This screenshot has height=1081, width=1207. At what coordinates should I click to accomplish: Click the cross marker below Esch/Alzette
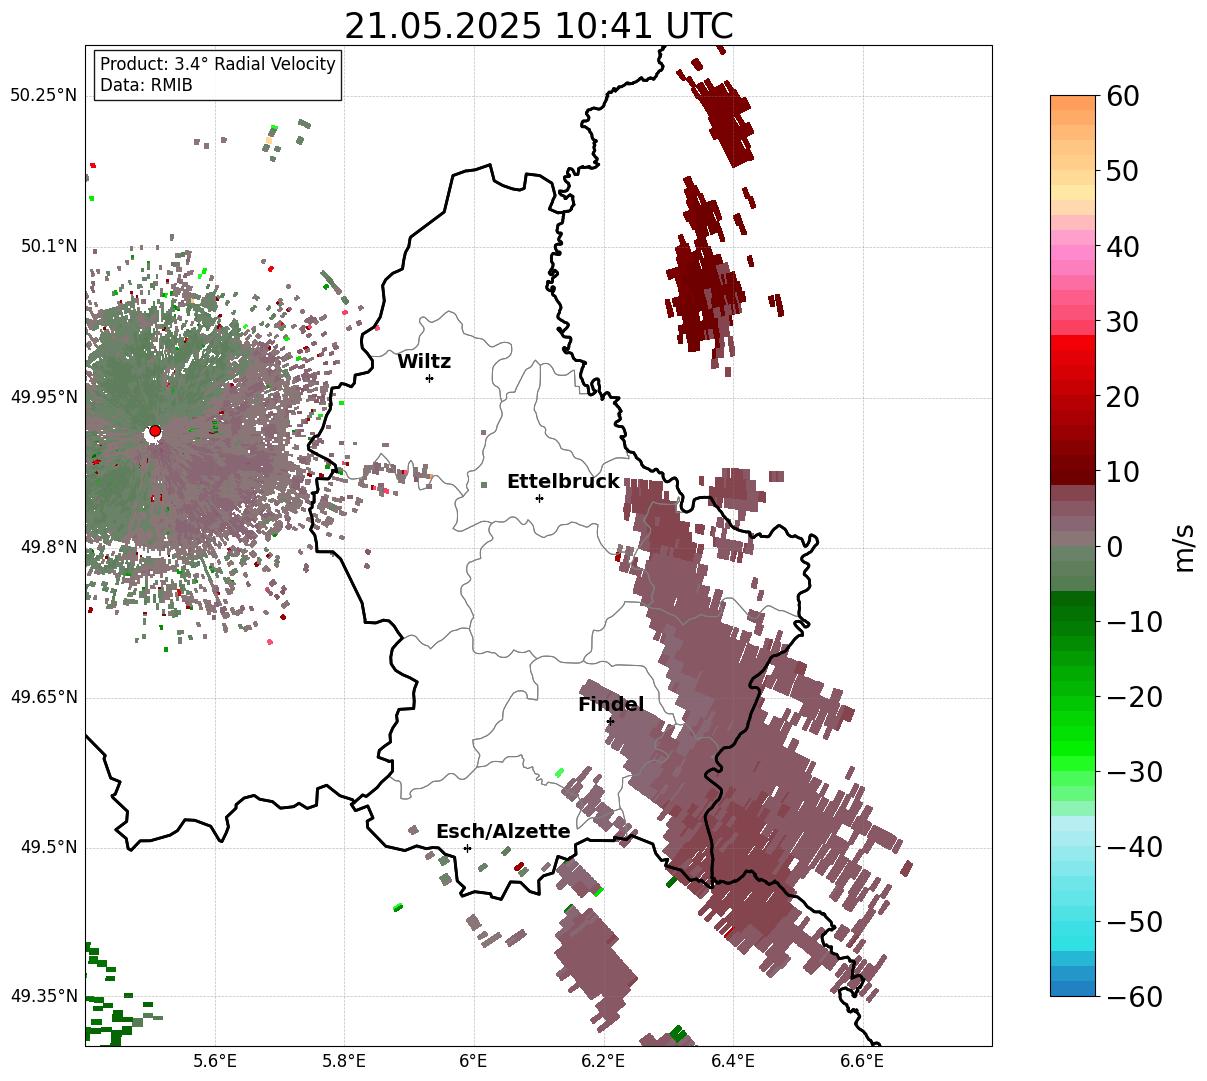(x=467, y=848)
